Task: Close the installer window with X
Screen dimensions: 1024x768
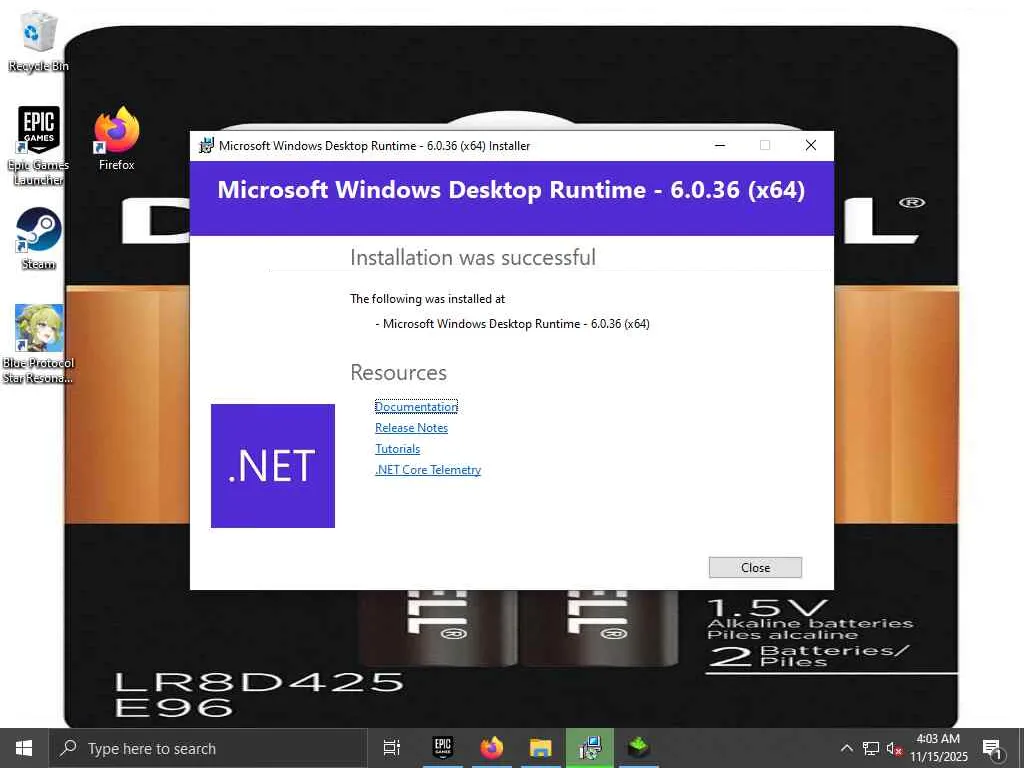Action: coord(810,145)
